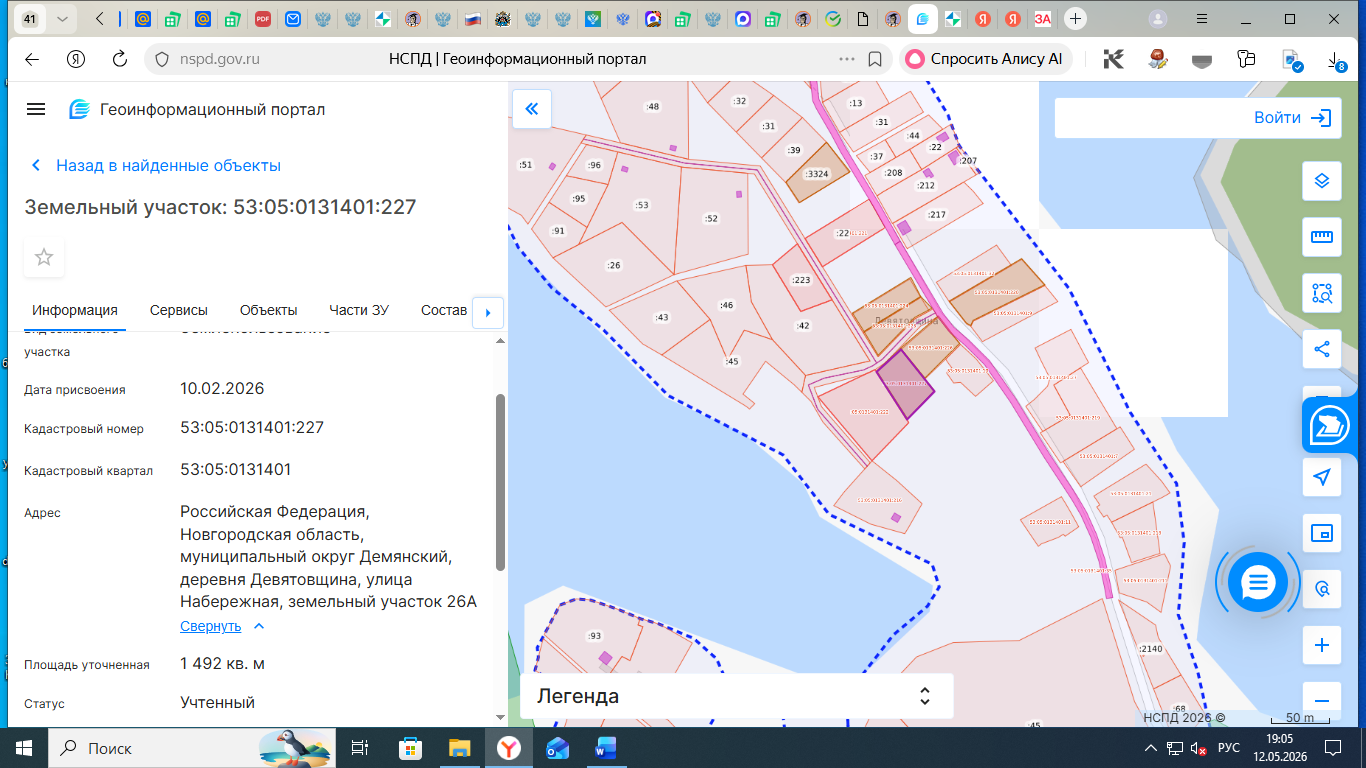Open the round chat support bubble
The height and width of the screenshot is (768, 1366).
(1257, 582)
